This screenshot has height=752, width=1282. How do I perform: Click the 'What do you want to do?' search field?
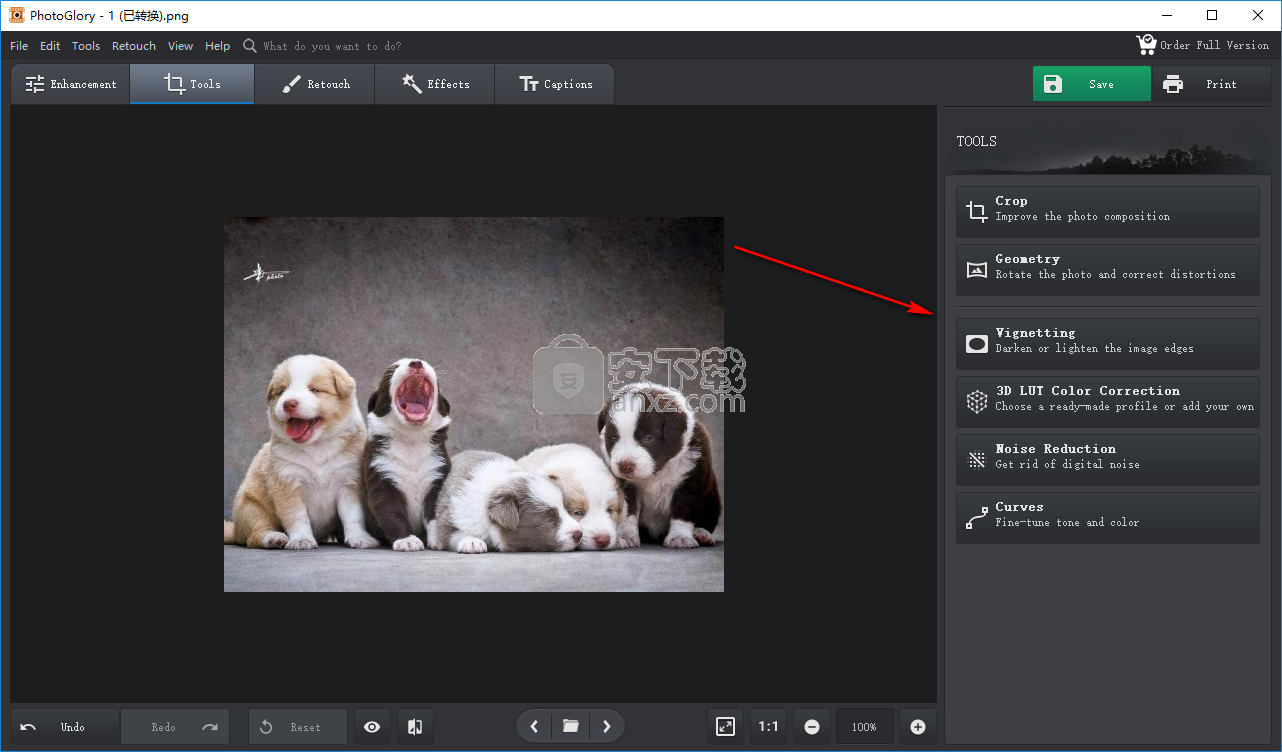tap(332, 46)
